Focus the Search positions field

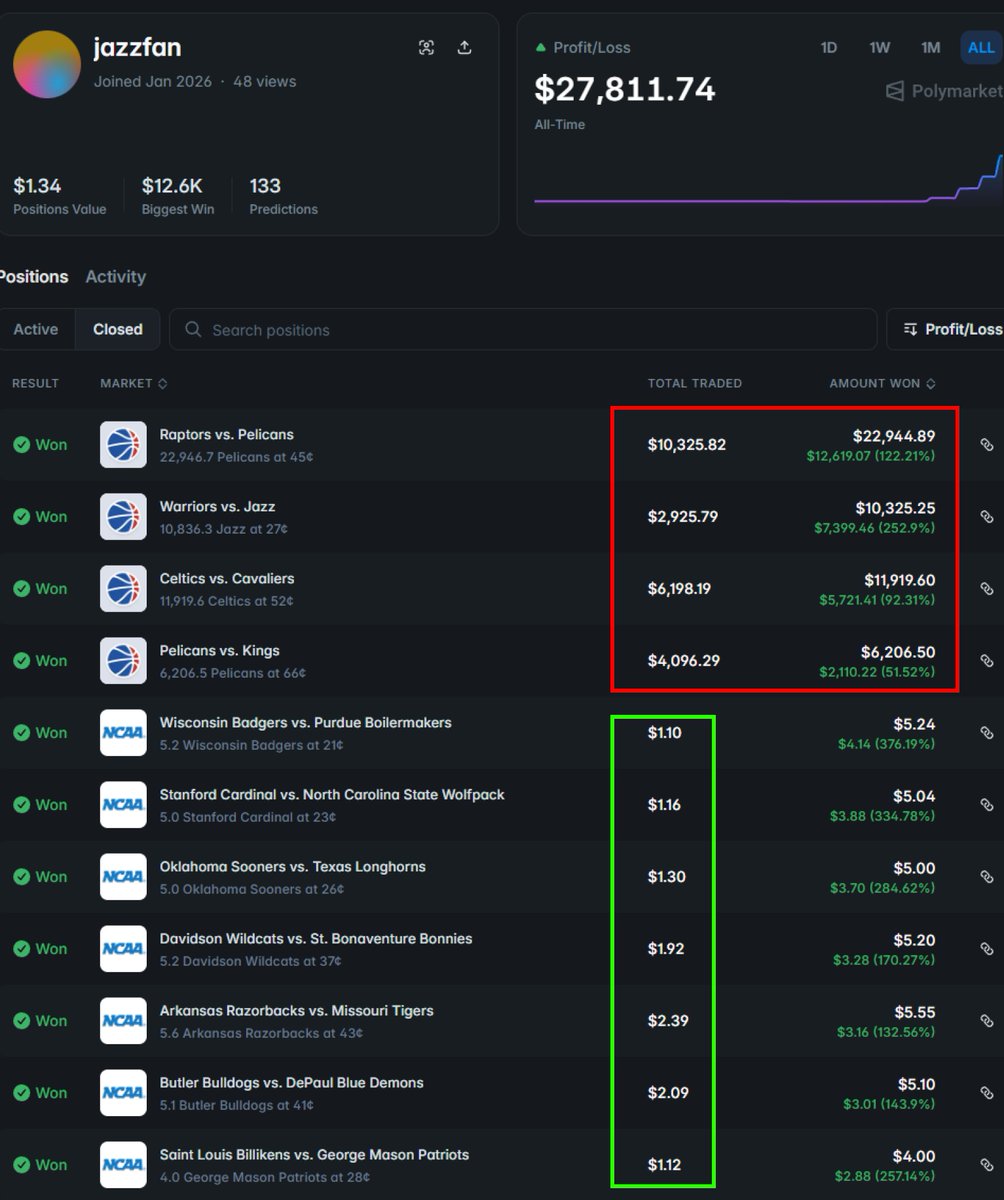click(x=523, y=329)
